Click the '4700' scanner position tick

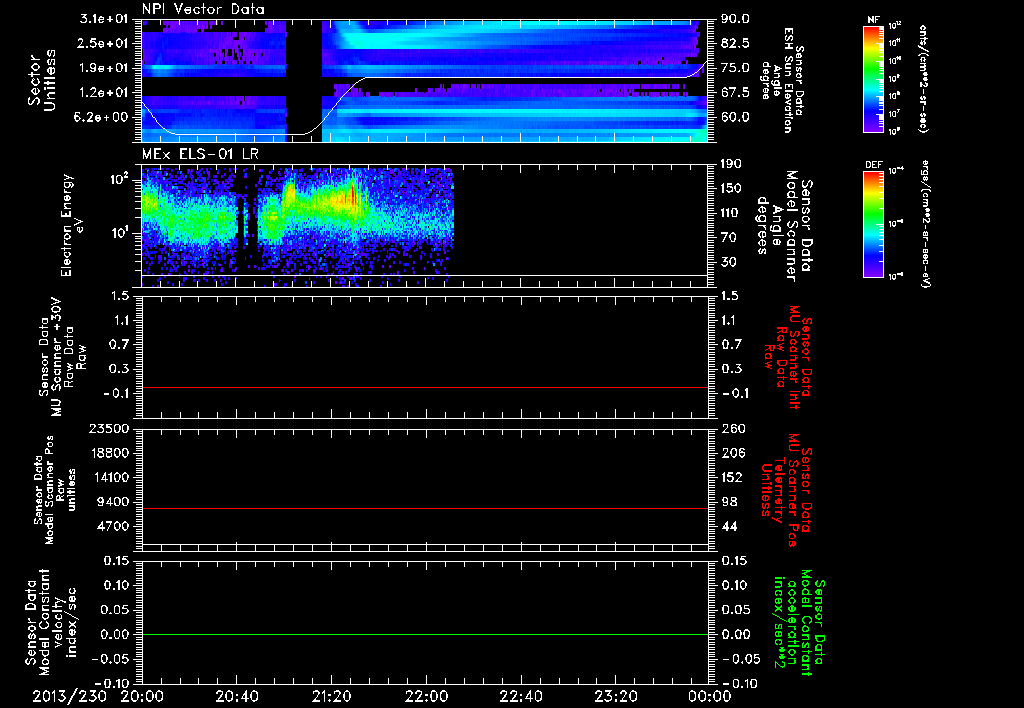click(x=113, y=526)
